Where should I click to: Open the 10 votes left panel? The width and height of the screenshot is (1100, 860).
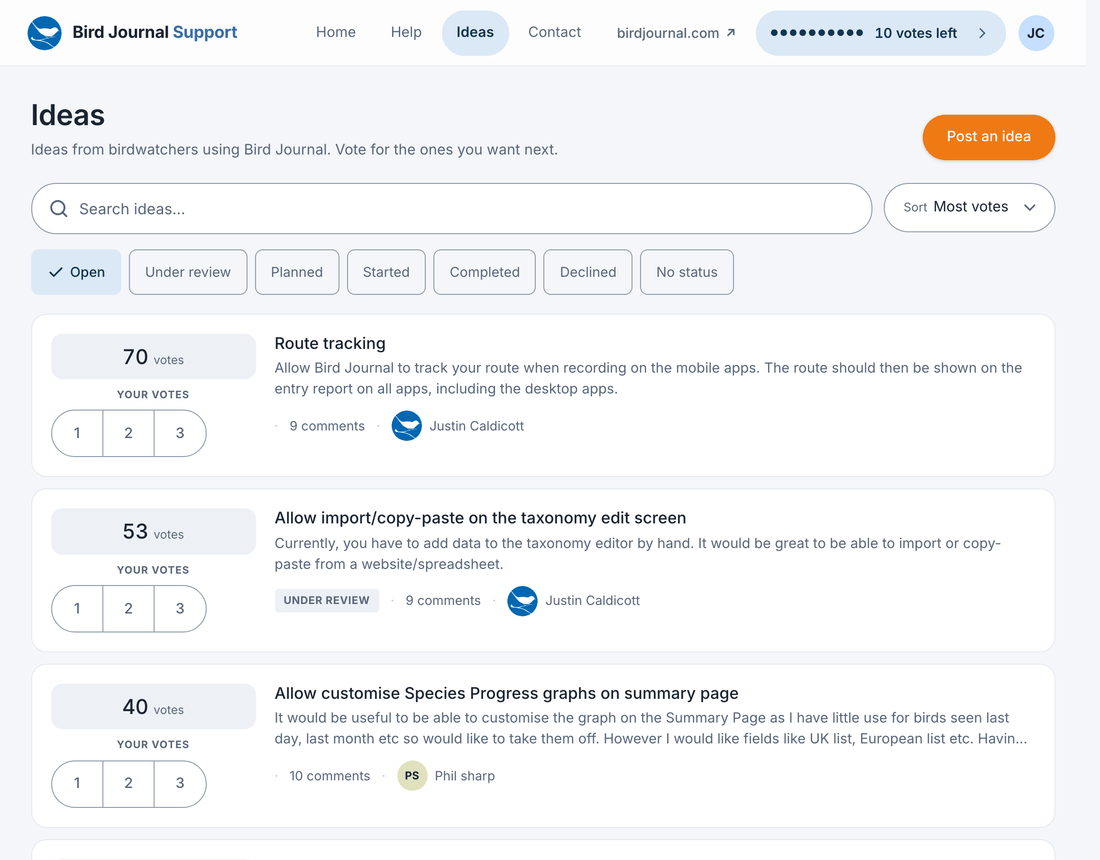tap(880, 33)
